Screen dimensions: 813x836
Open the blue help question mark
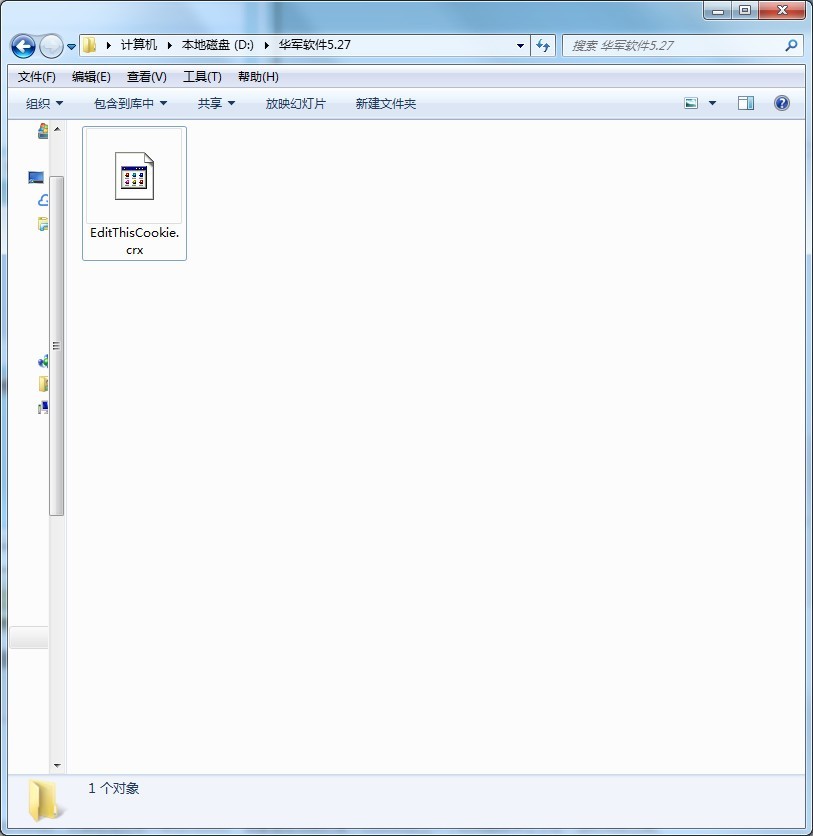pyautogui.click(x=782, y=103)
